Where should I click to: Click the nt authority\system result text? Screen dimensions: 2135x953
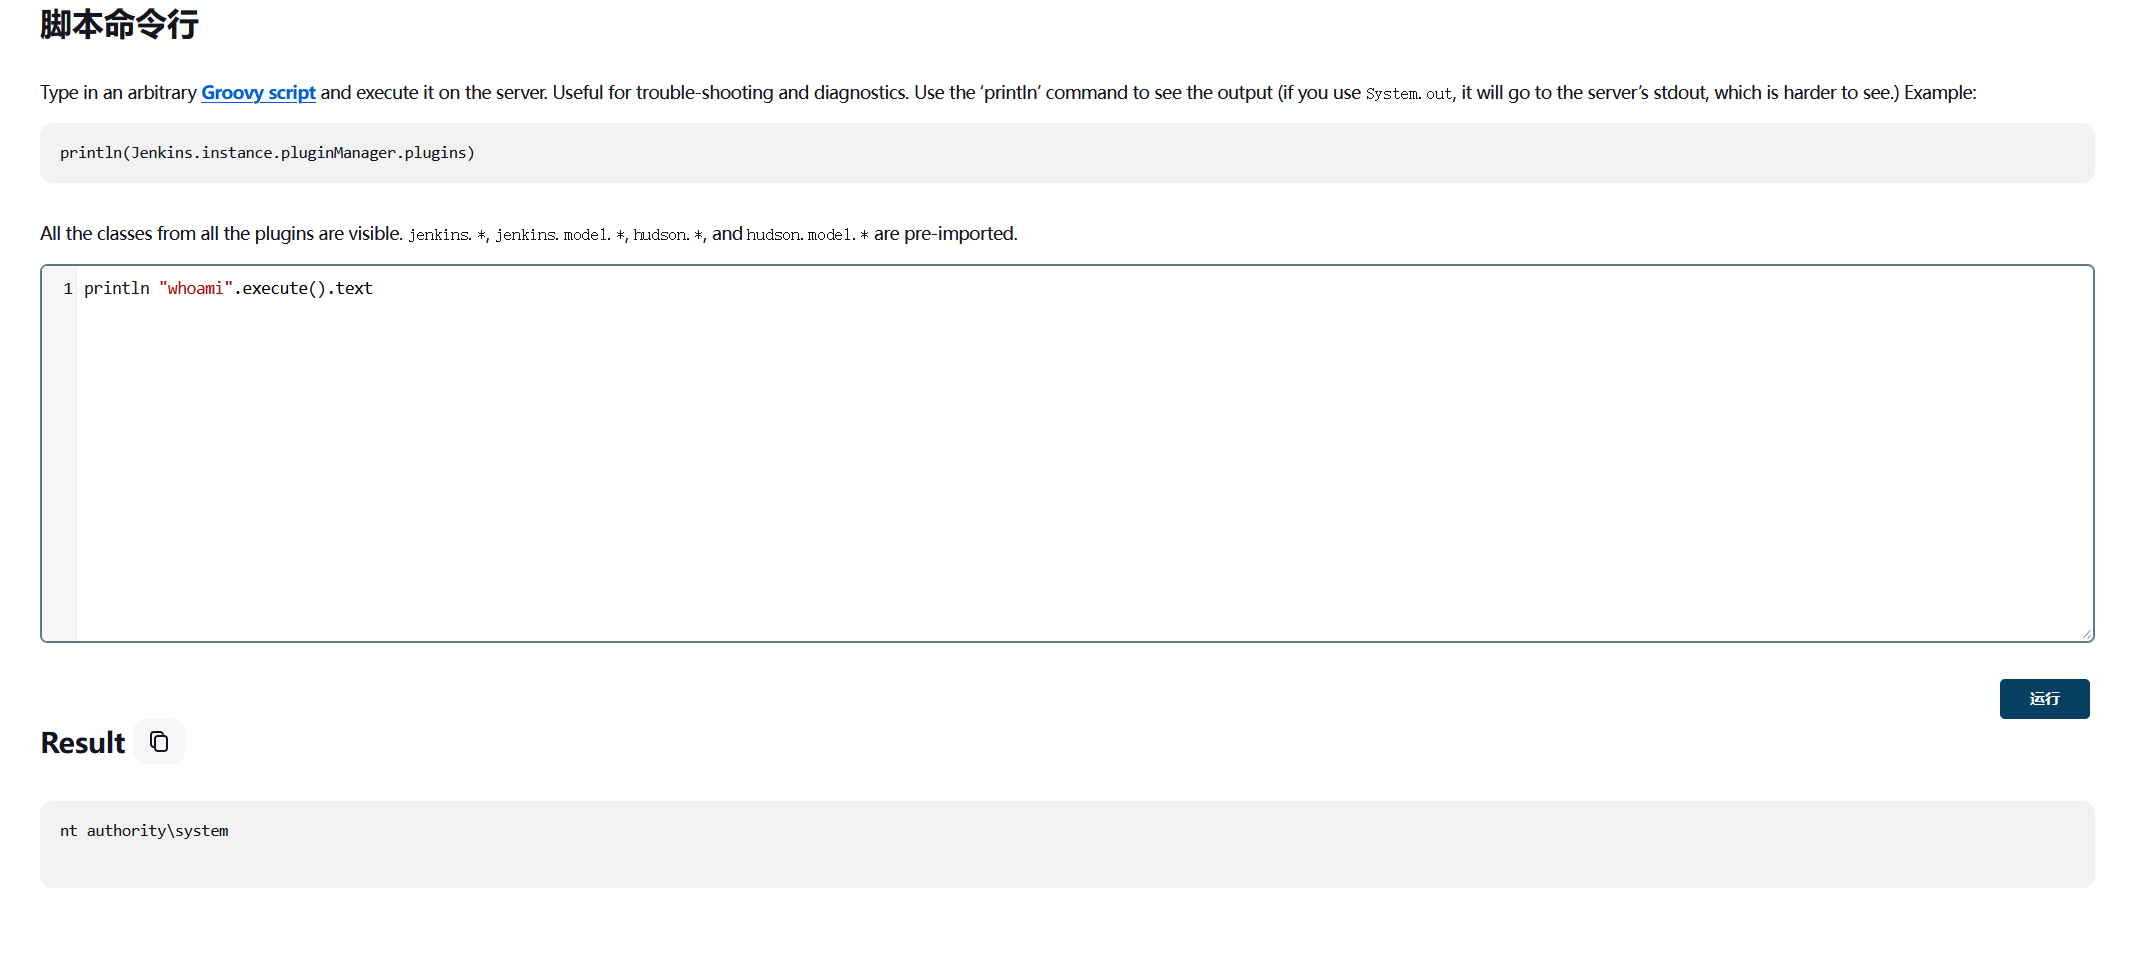144,831
